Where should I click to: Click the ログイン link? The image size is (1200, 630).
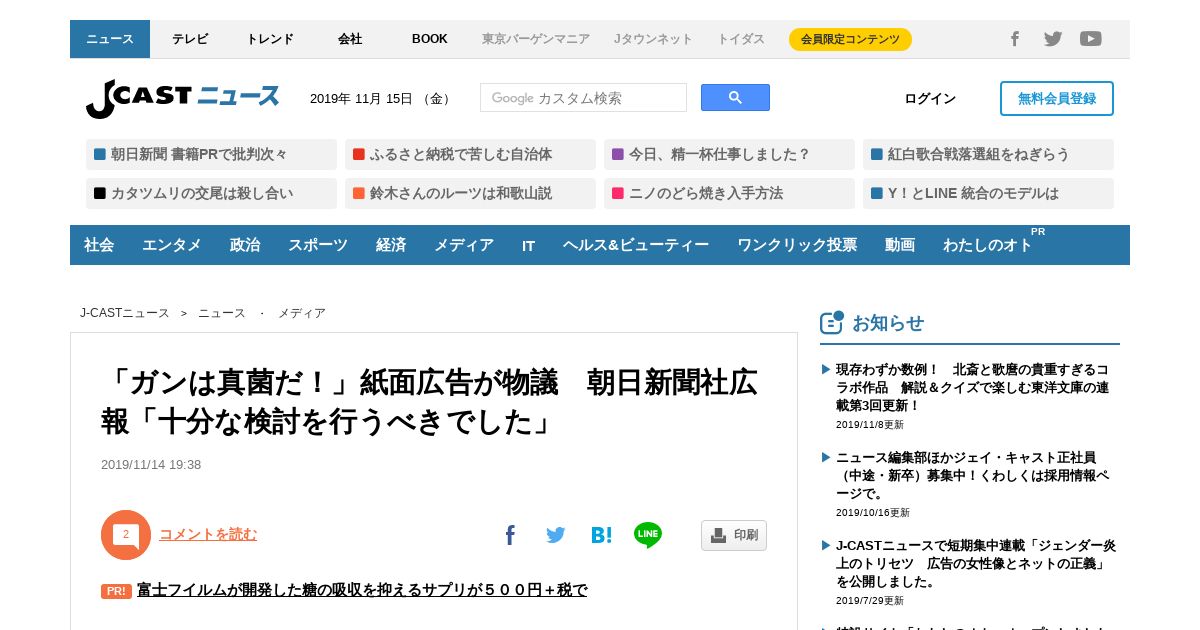coord(930,98)
